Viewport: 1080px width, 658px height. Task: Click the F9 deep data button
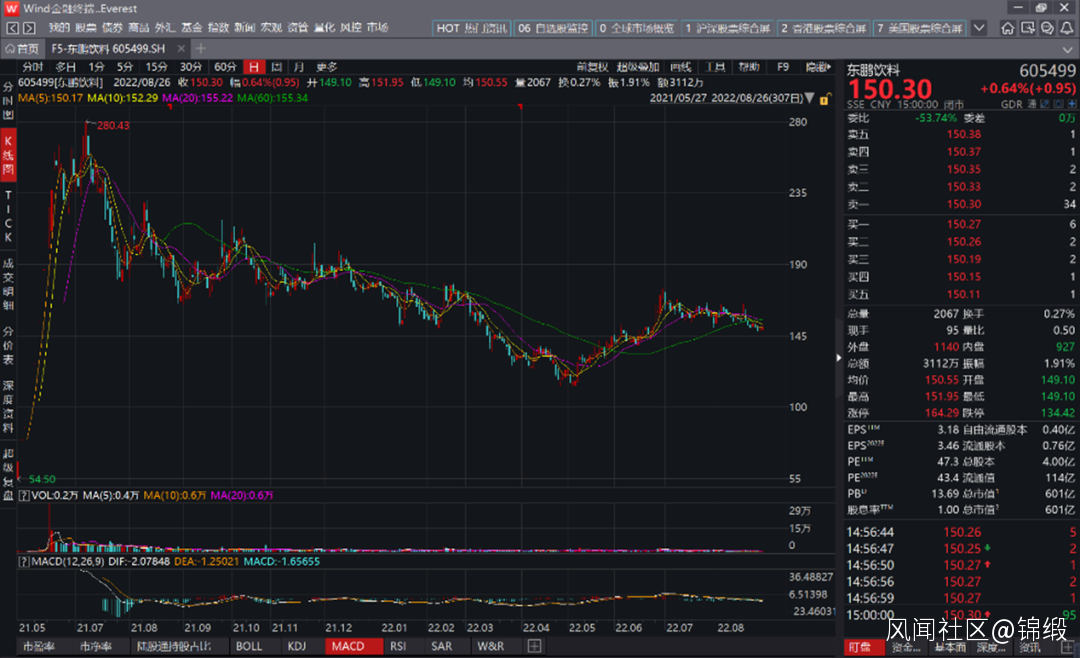782,67
